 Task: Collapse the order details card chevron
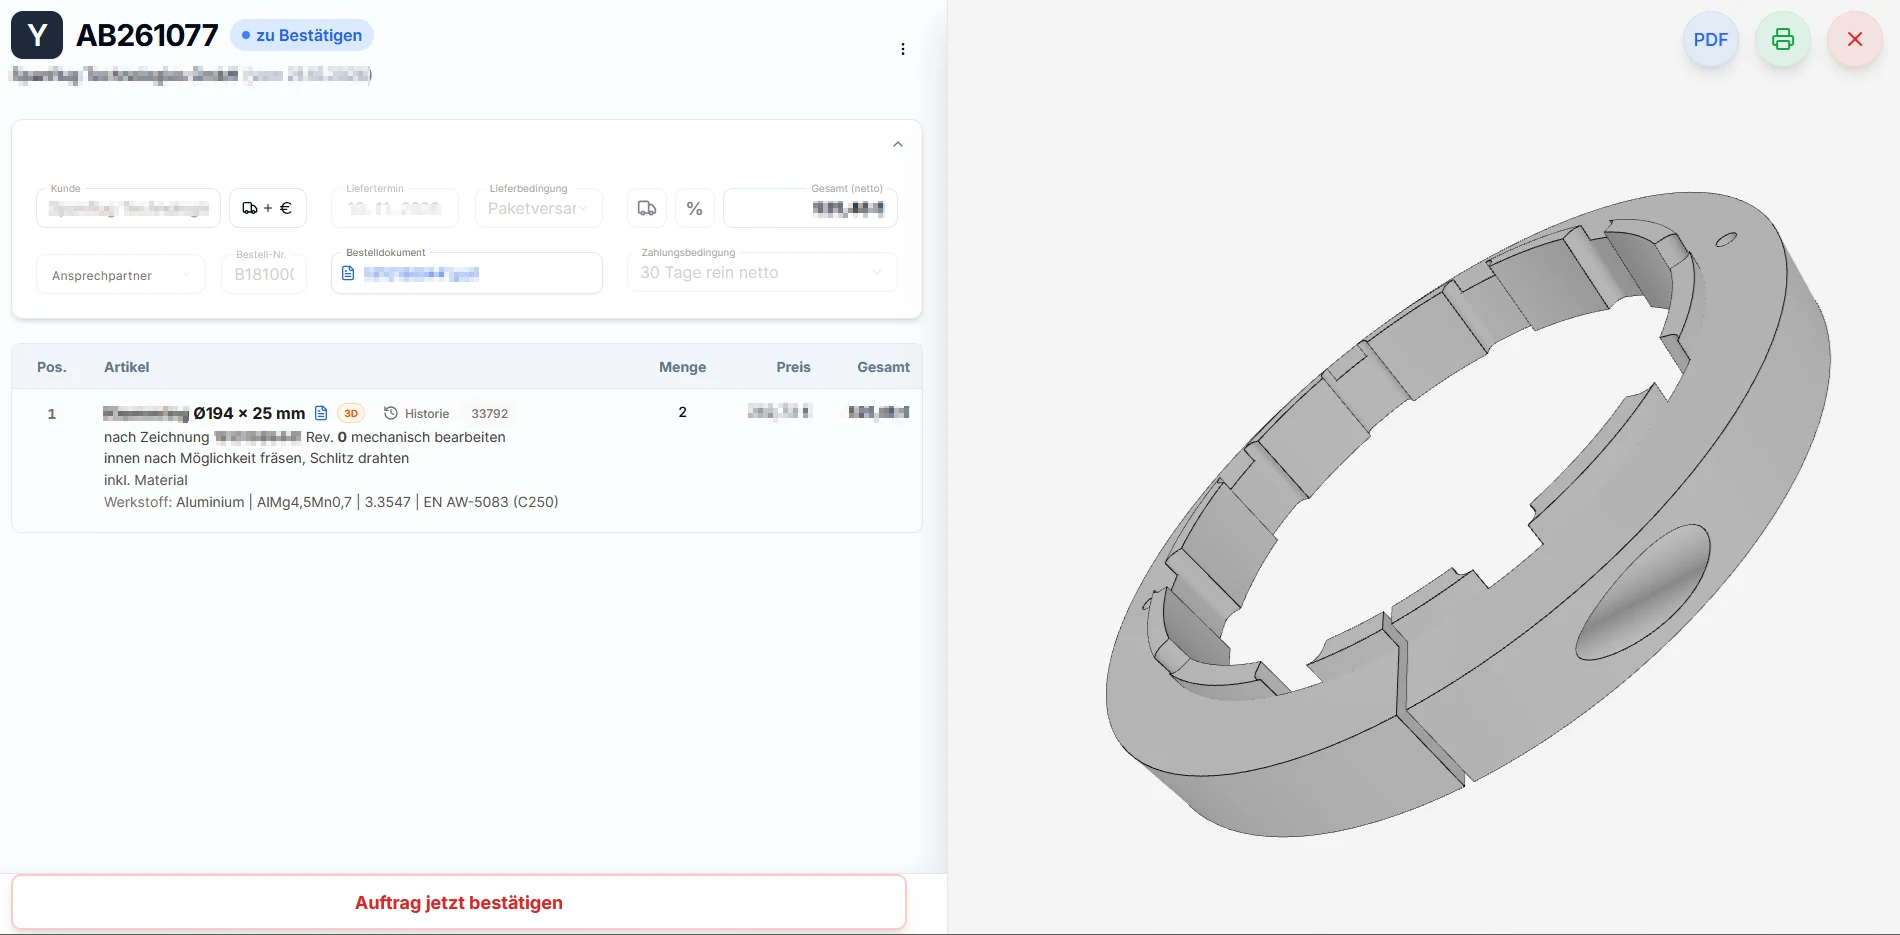(x=898, y=144)
